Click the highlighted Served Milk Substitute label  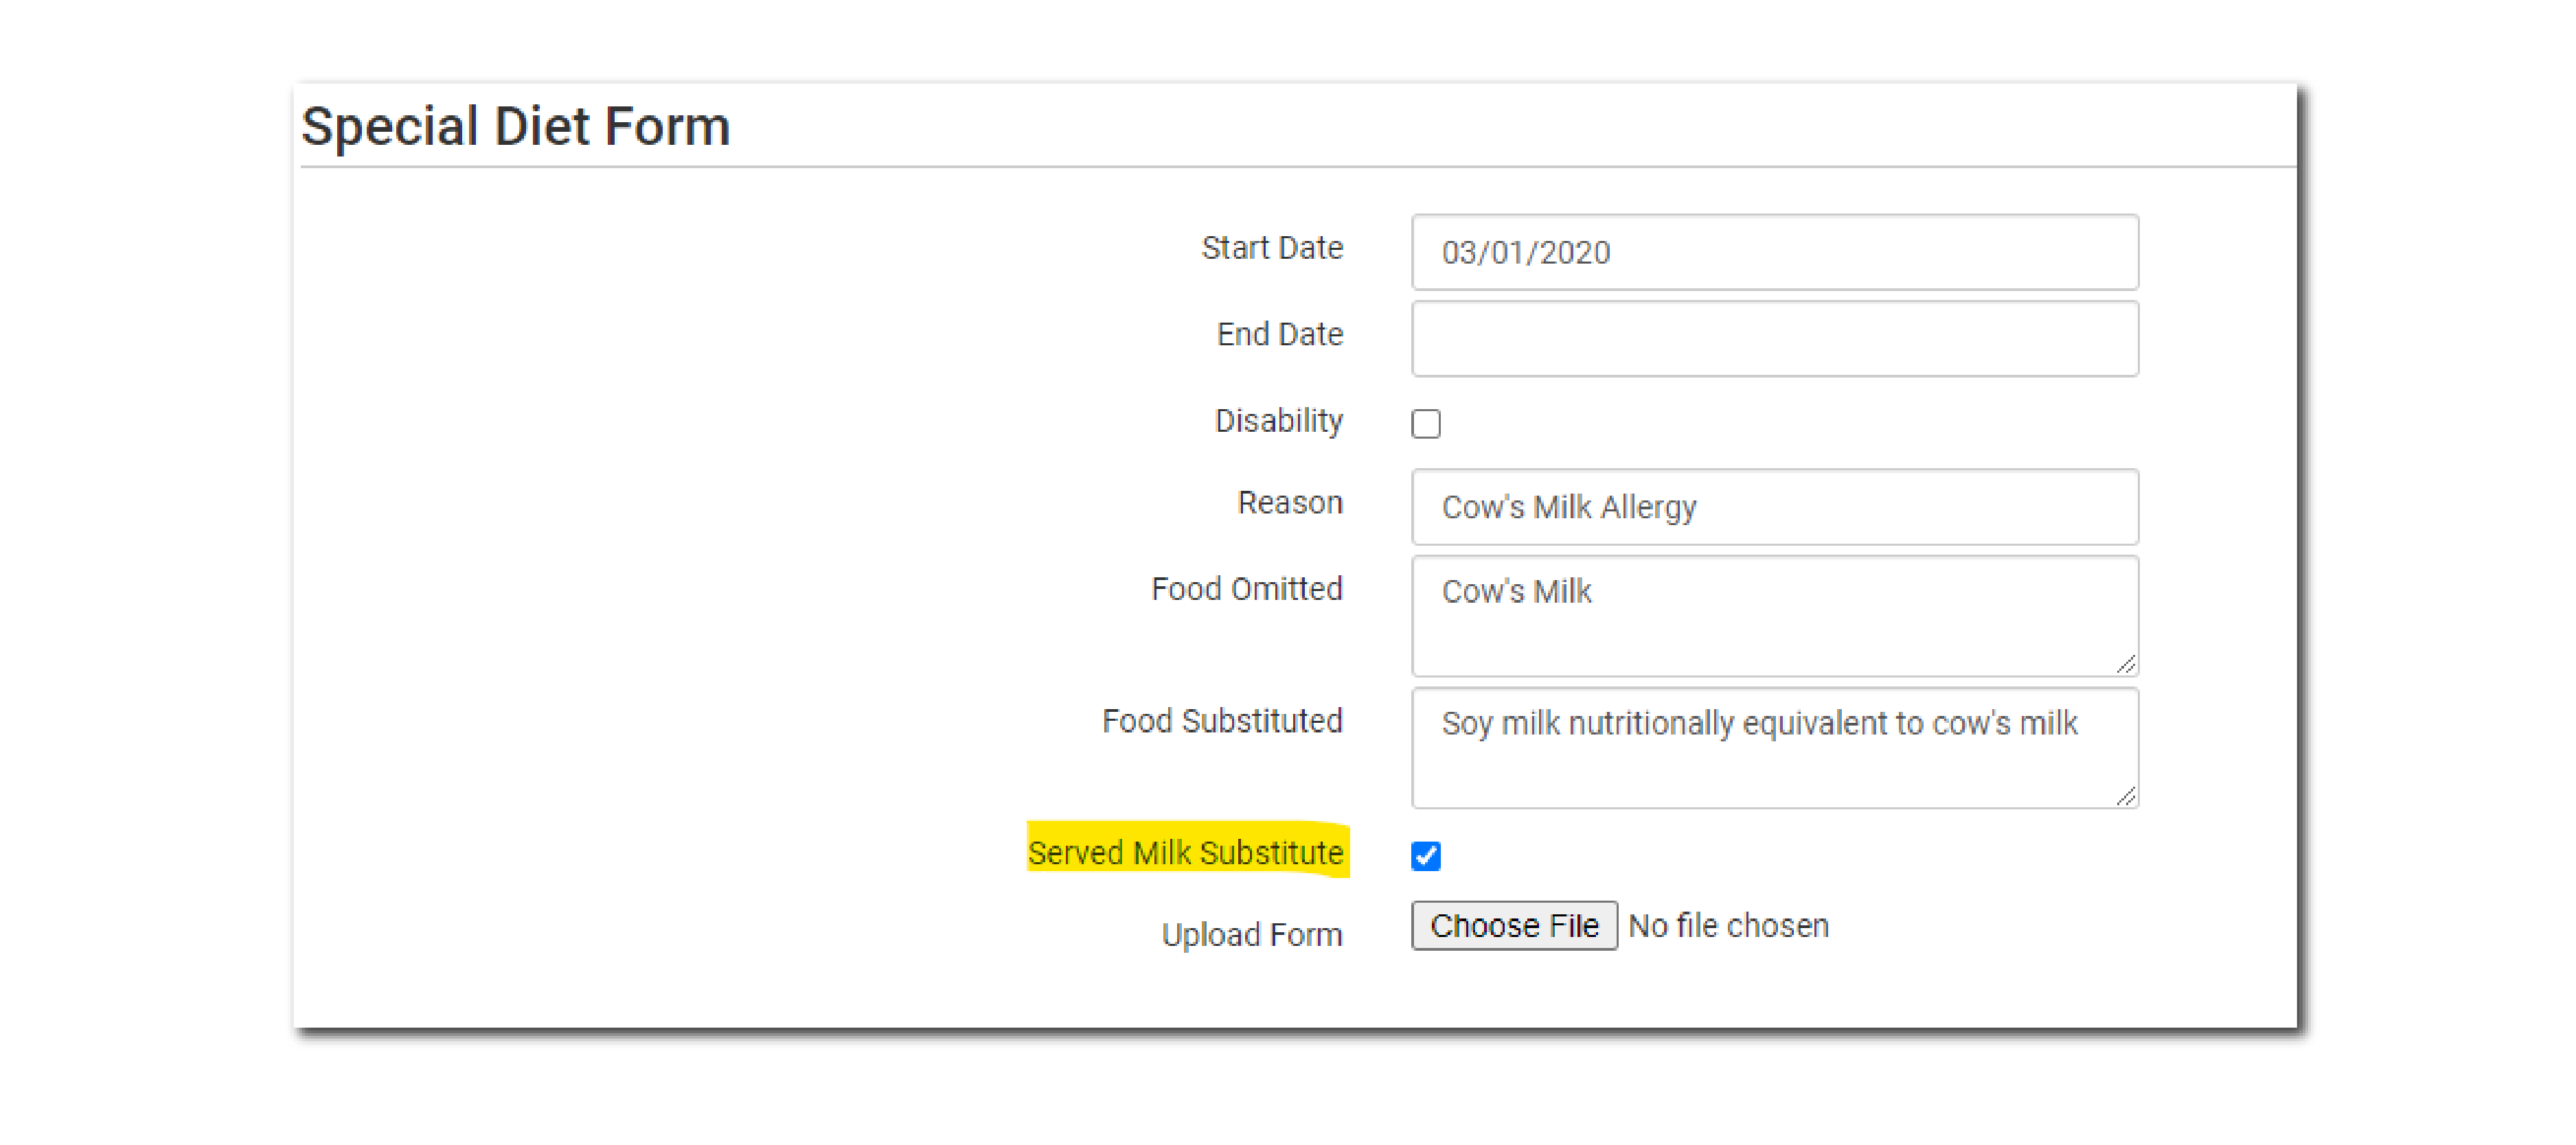click(x=1185, y=853)
